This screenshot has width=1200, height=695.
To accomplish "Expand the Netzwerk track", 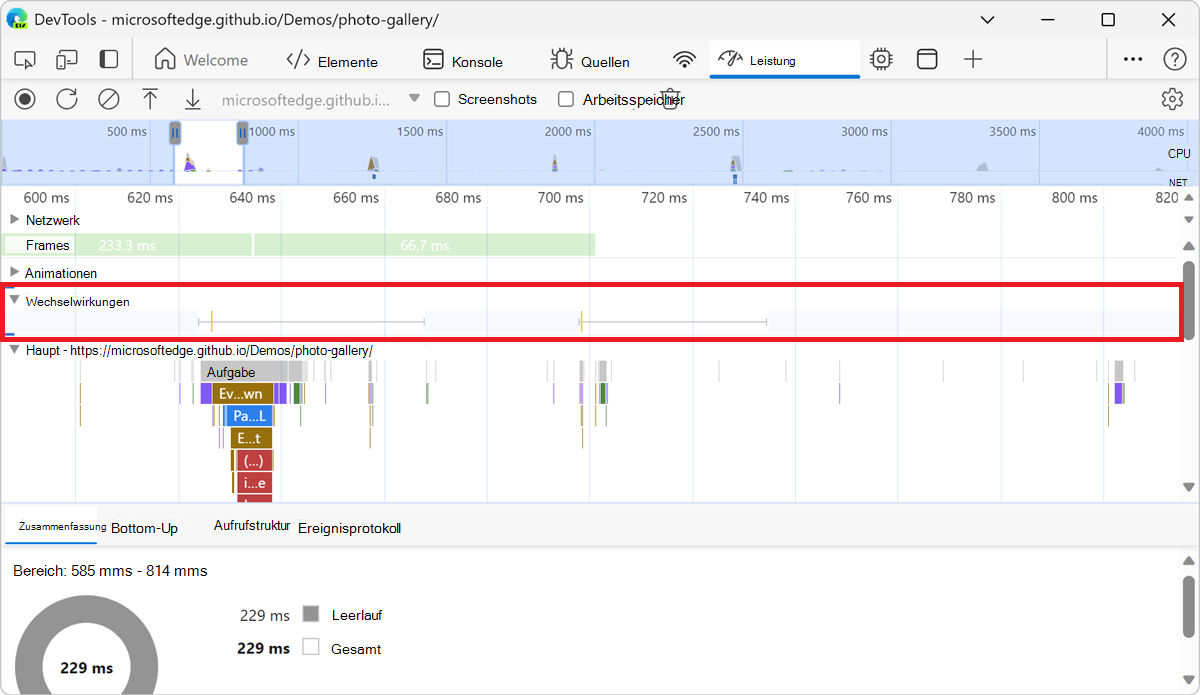I will pos(14,220).
